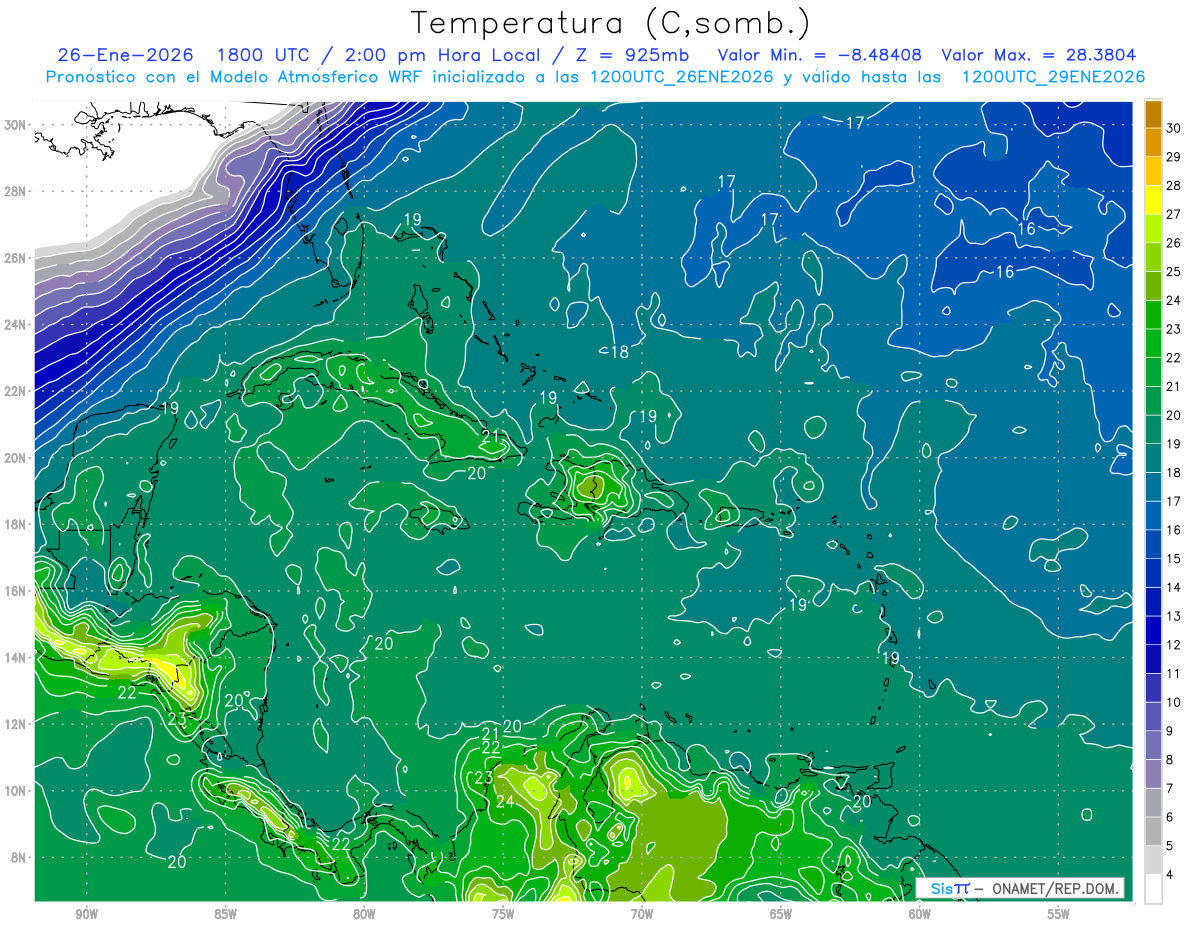Pick the yellow colorbar swatch between 27 and 28
Image resolution: width=1200 pixels, height=927 pixels.
tap(1154, 200)
